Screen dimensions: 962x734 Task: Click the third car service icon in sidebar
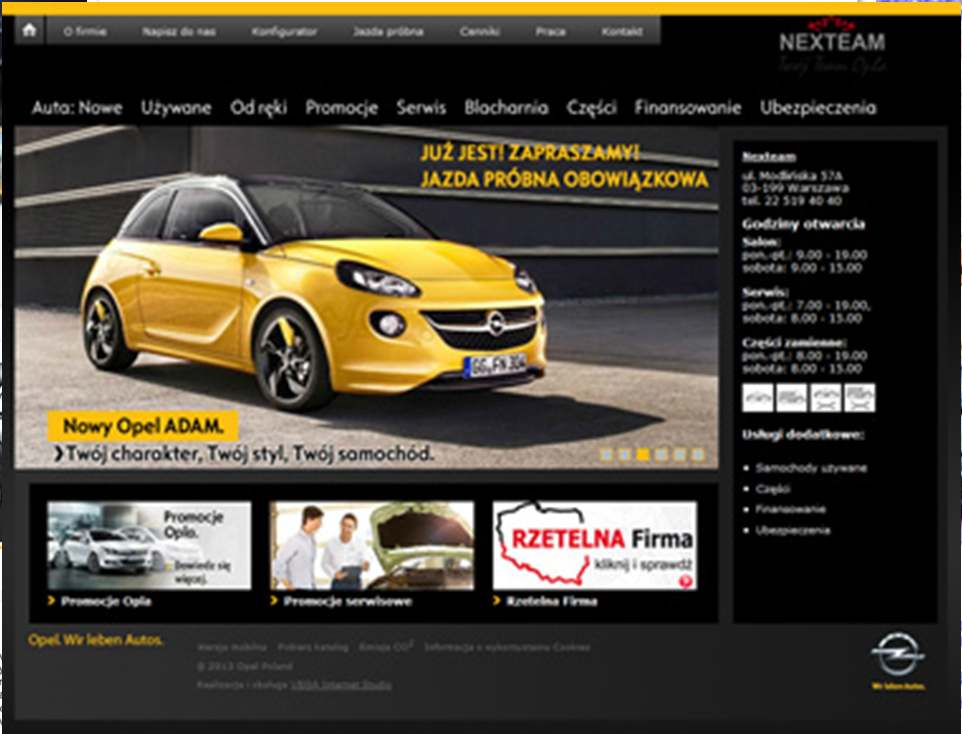[826, 398]
